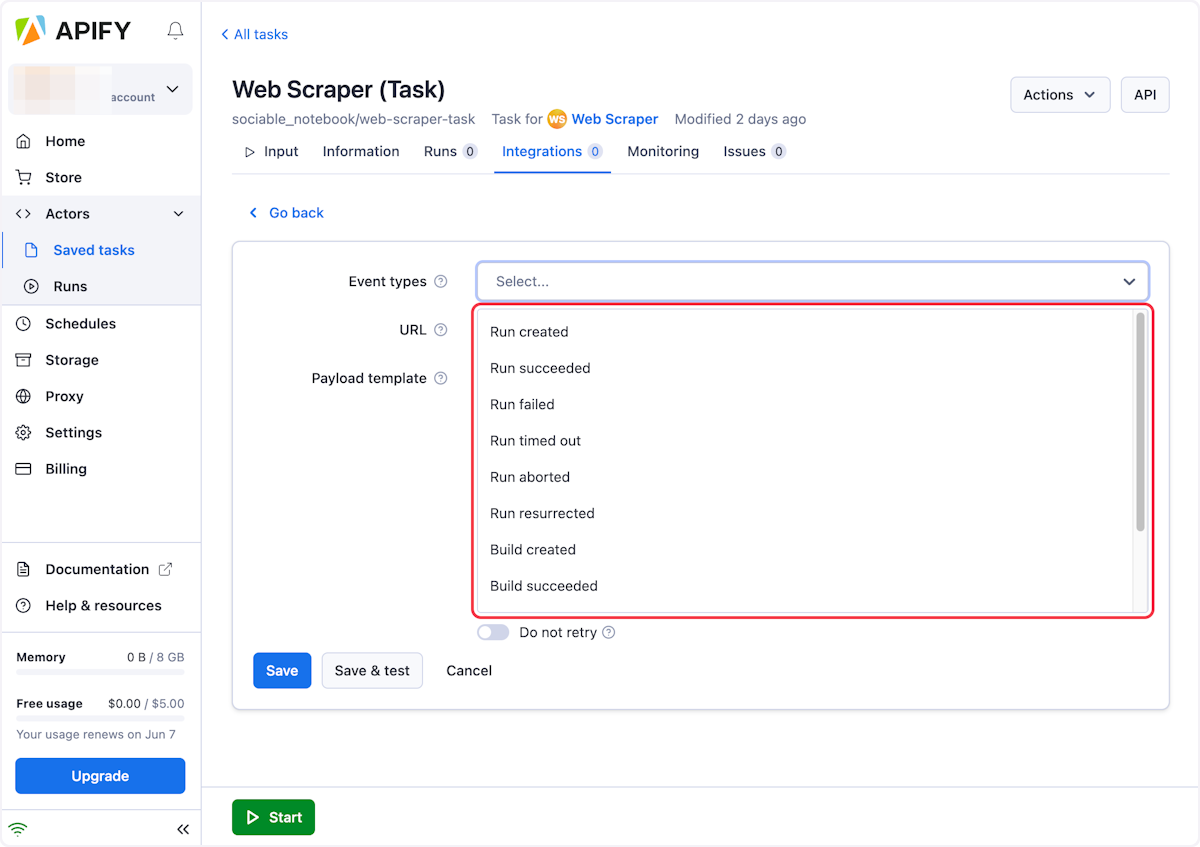The width and height of the screenshot is (1200, 847).
Task: Click the Schedules clock icon
Action: pos(24,324)
